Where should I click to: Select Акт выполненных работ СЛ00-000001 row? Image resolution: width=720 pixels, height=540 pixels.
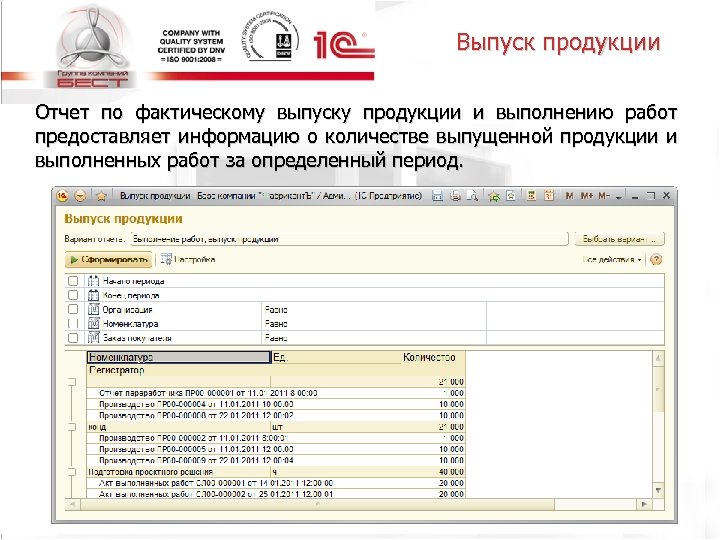[276, 483]
